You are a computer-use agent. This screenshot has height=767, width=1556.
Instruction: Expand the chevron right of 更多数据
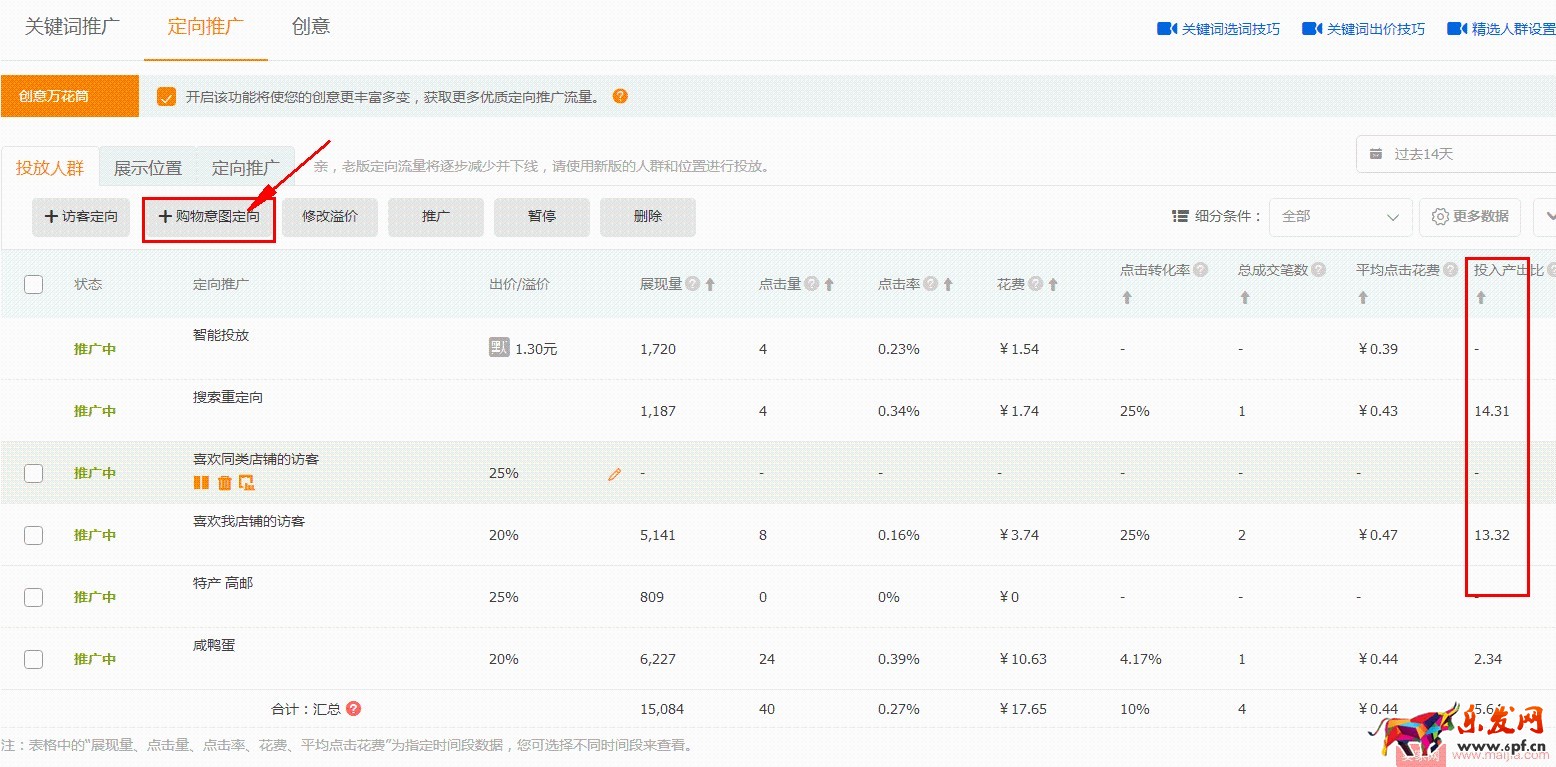coord(1546,217)
